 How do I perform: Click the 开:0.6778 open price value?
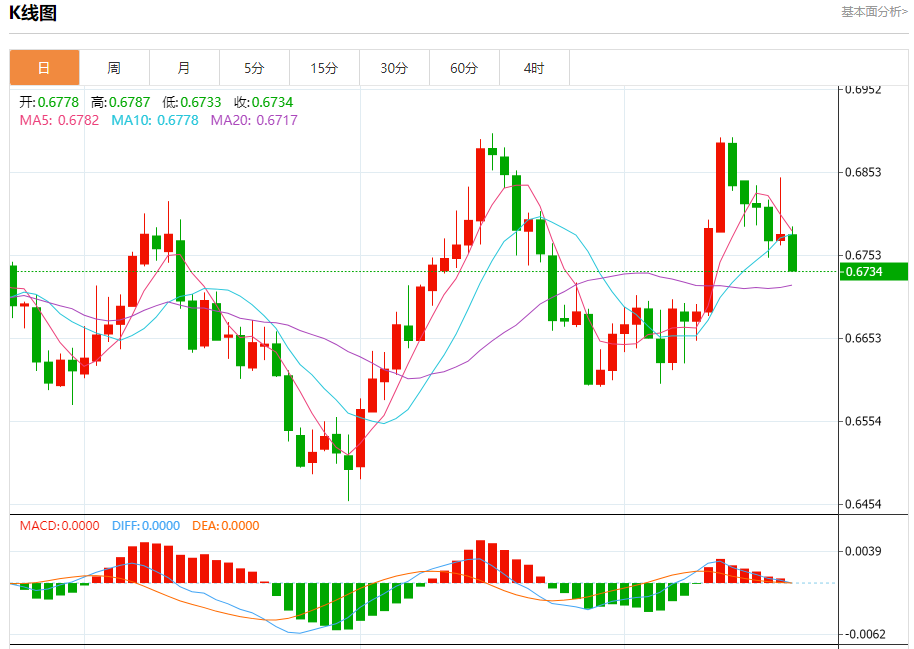tap(49, 102)
